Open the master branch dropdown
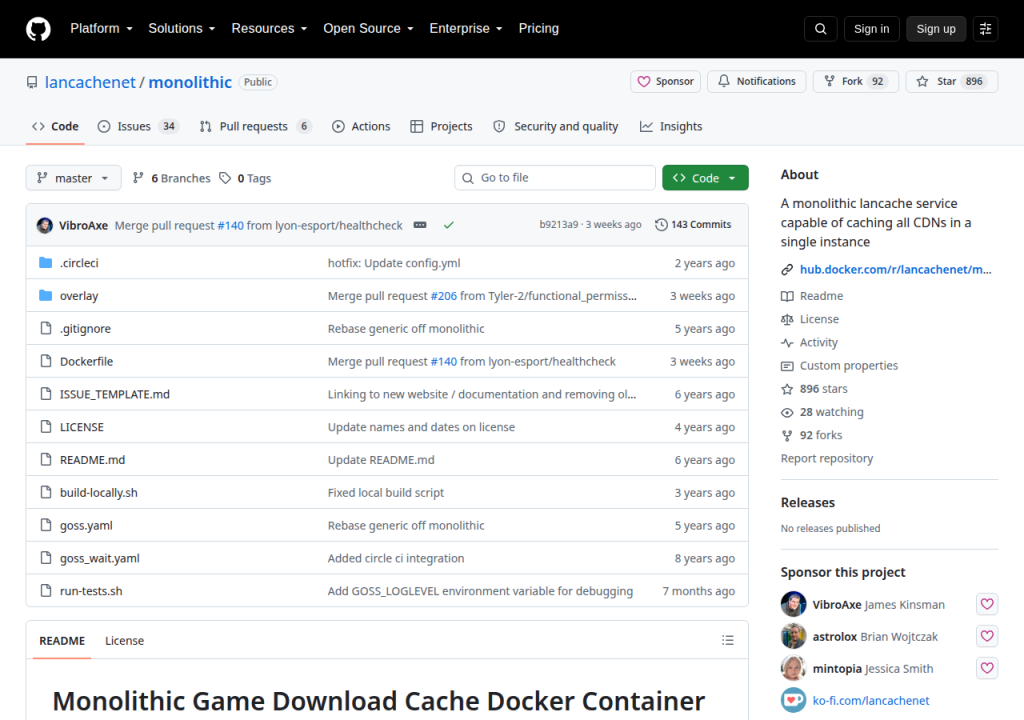Image resolution: width=1024 pixels, height=720 pixels. coord(73,178)
